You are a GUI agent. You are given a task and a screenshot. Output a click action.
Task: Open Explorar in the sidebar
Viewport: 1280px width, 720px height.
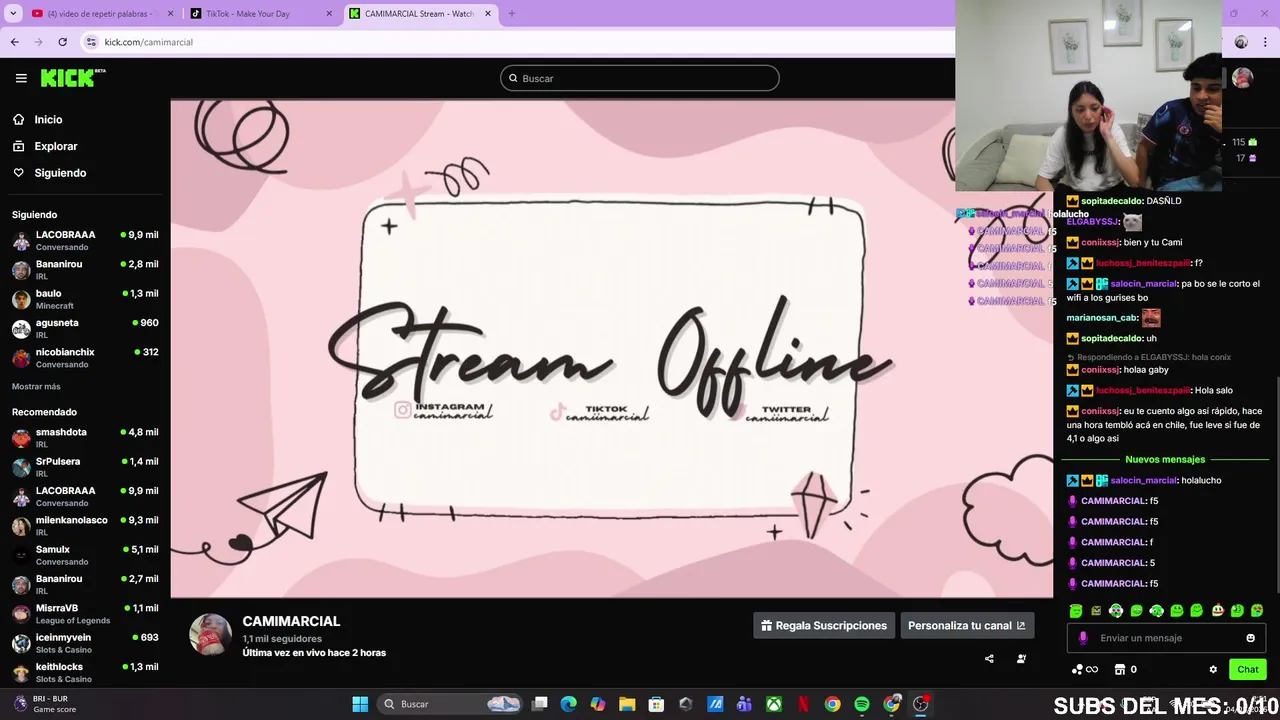click(x=55, y=146)
